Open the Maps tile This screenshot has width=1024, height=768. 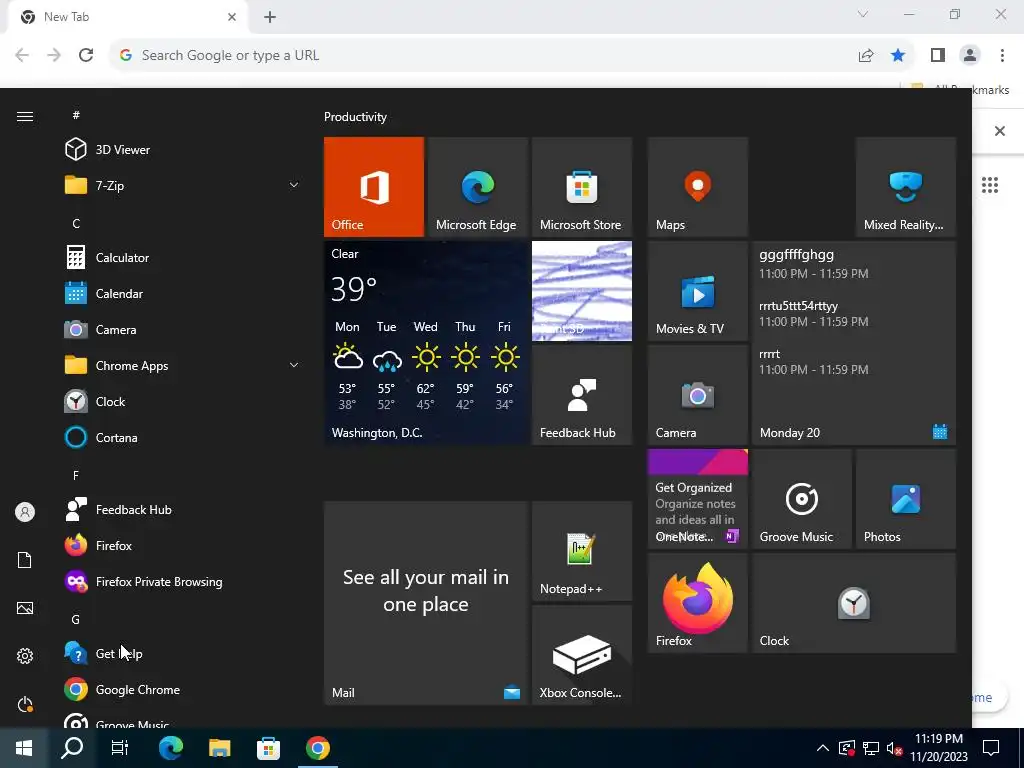tap(697, 187)
